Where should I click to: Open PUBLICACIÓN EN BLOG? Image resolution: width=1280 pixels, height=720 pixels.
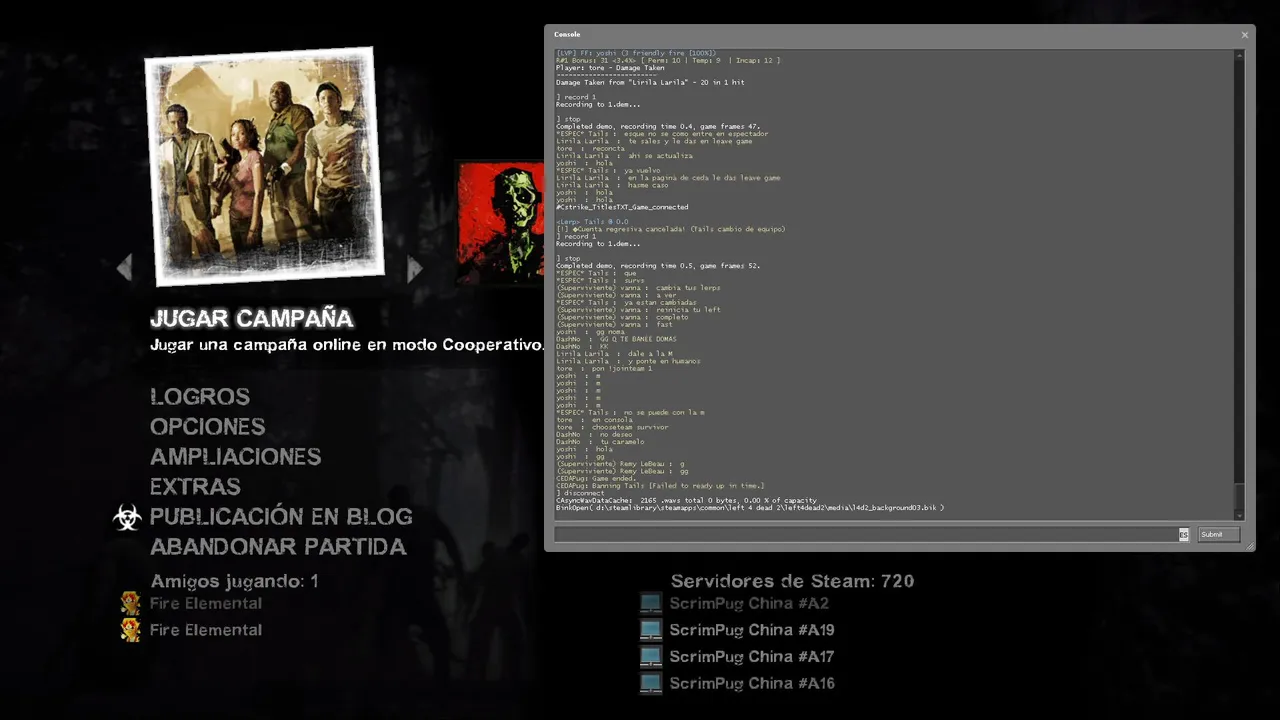281,517
